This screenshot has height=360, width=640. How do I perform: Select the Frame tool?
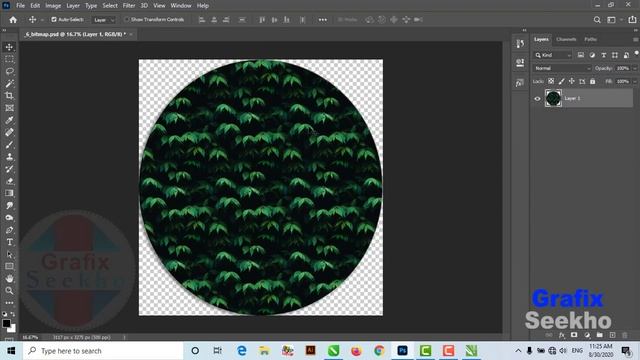[9, 108]
